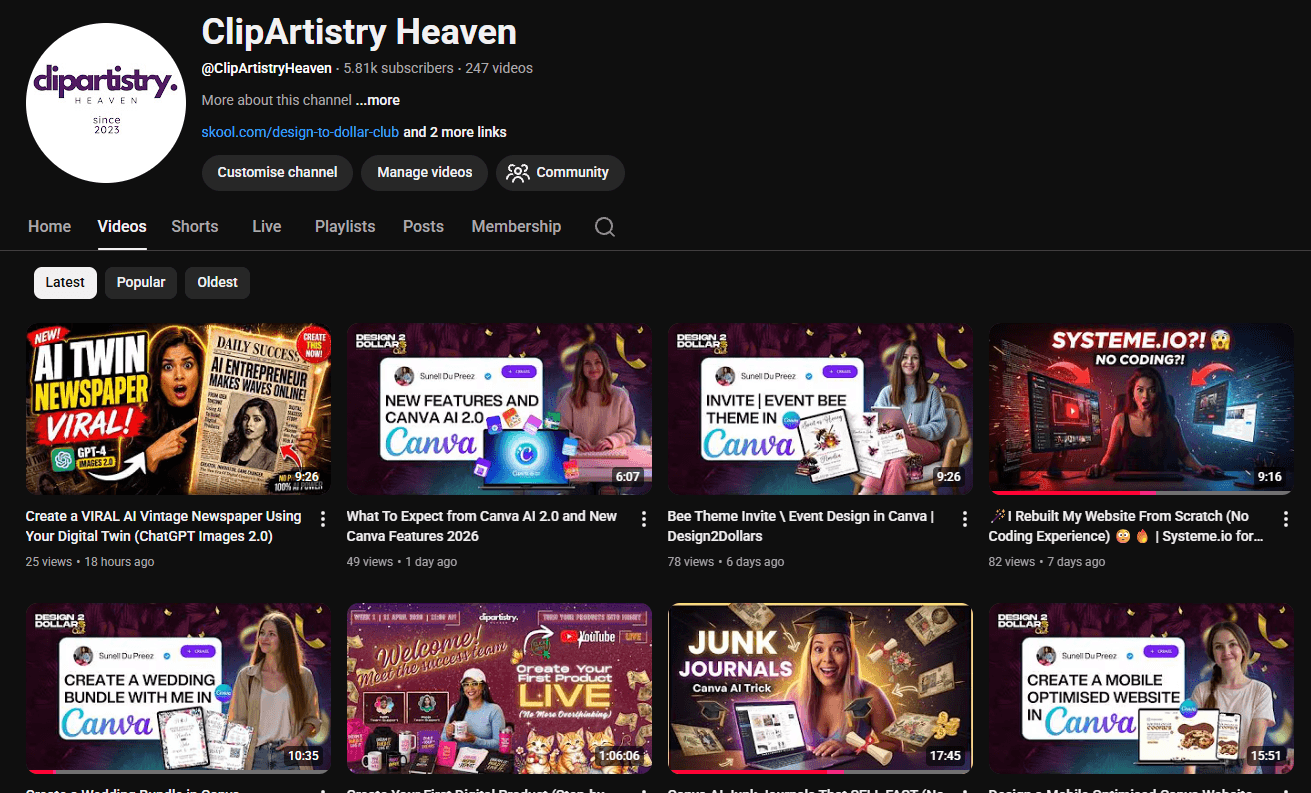This screenshot has height=793, width=1311.
Task: Open options menu for AI Vintage Newspaper video
Action: (323, 519)
